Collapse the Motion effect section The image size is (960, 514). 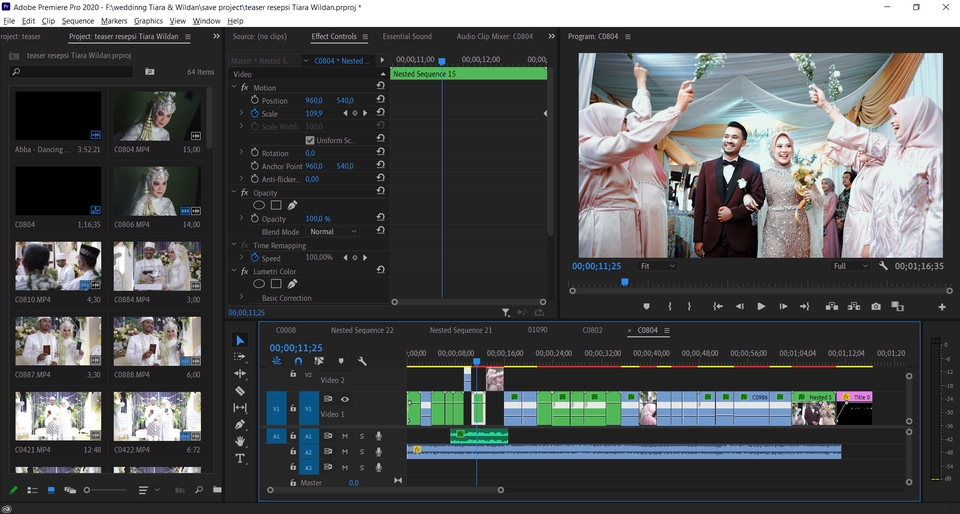click(x=234, y=88)
